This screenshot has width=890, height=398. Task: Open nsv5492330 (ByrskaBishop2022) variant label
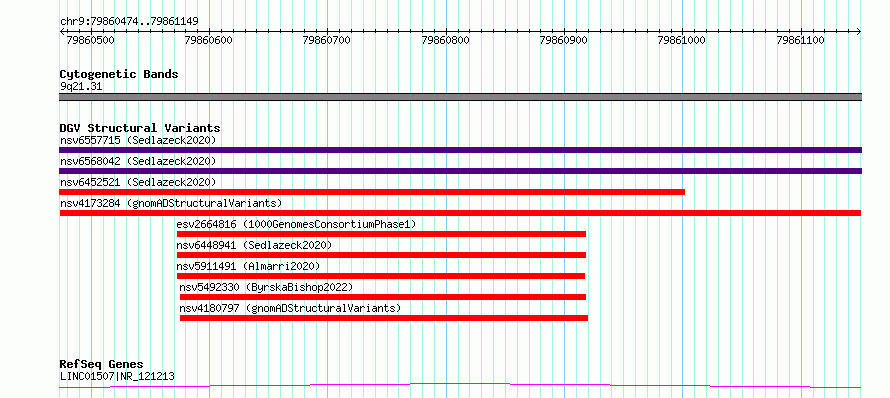[266, 287]
